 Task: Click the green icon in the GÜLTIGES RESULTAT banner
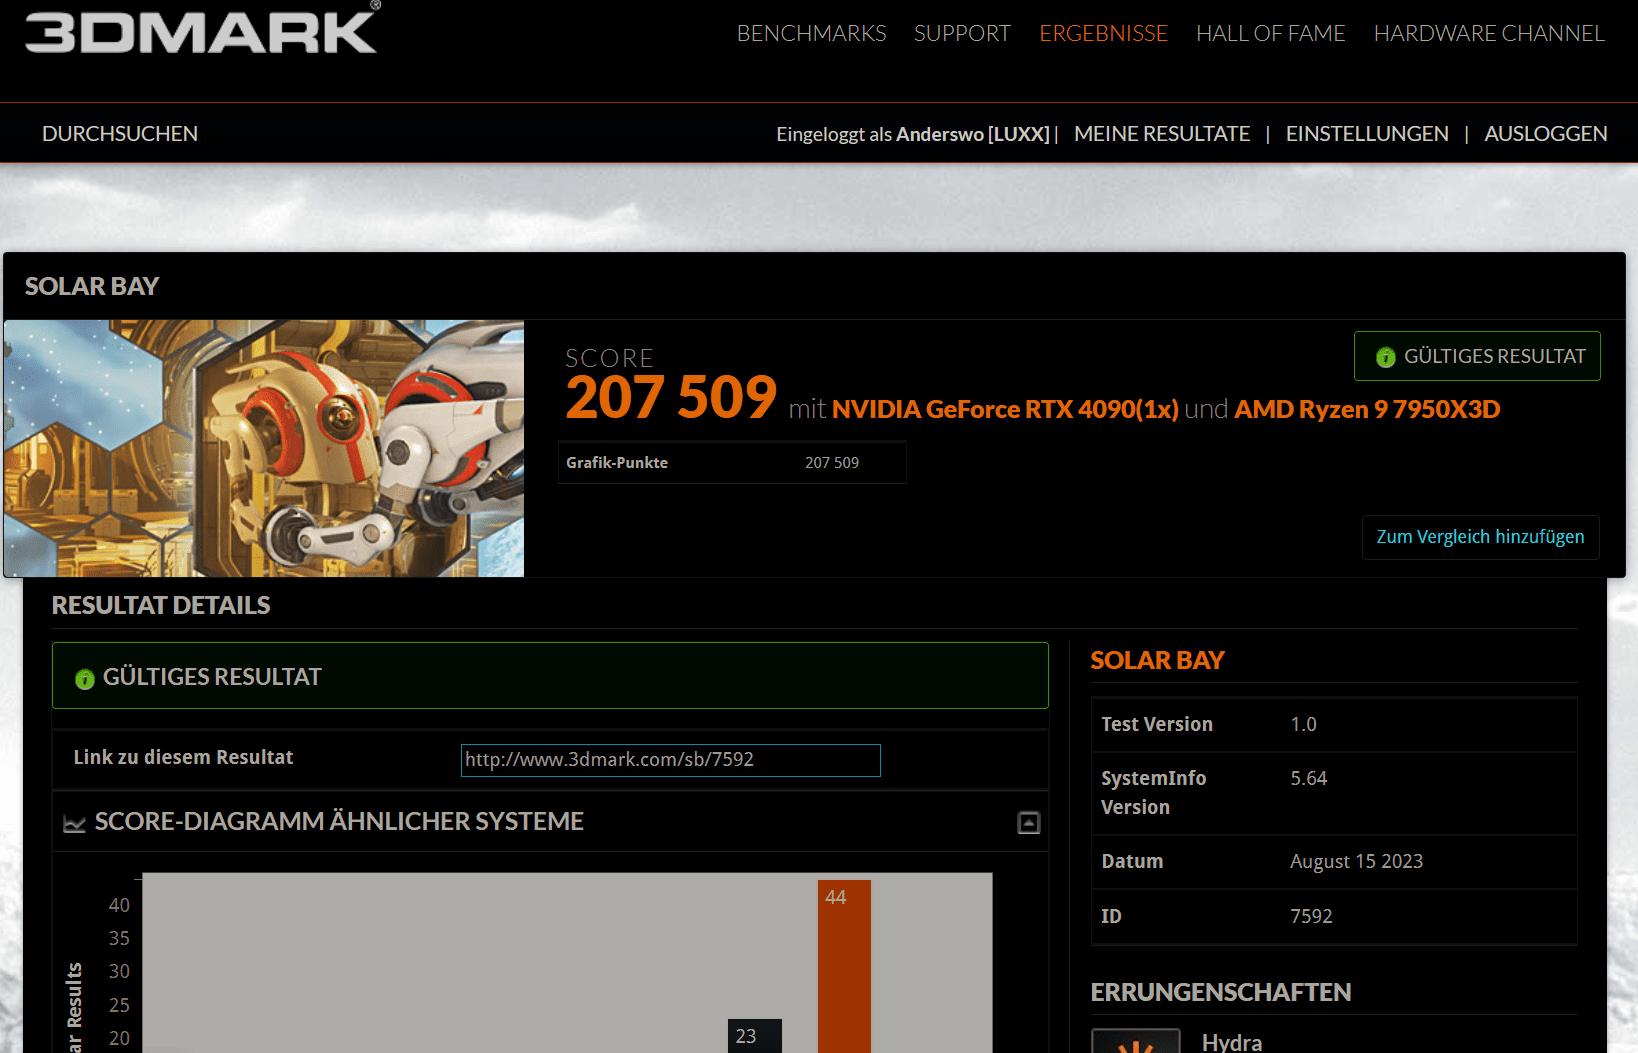click(85, 678)
